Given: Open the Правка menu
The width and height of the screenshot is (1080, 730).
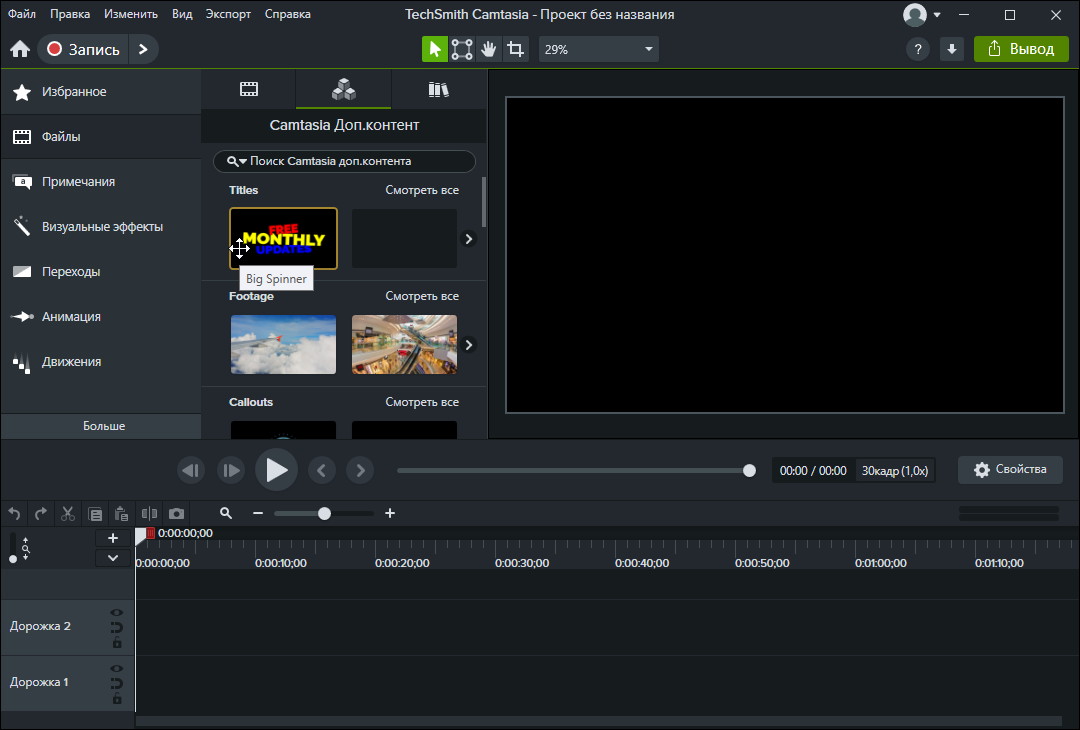Looking at the screenshot, I should point(70,14).
